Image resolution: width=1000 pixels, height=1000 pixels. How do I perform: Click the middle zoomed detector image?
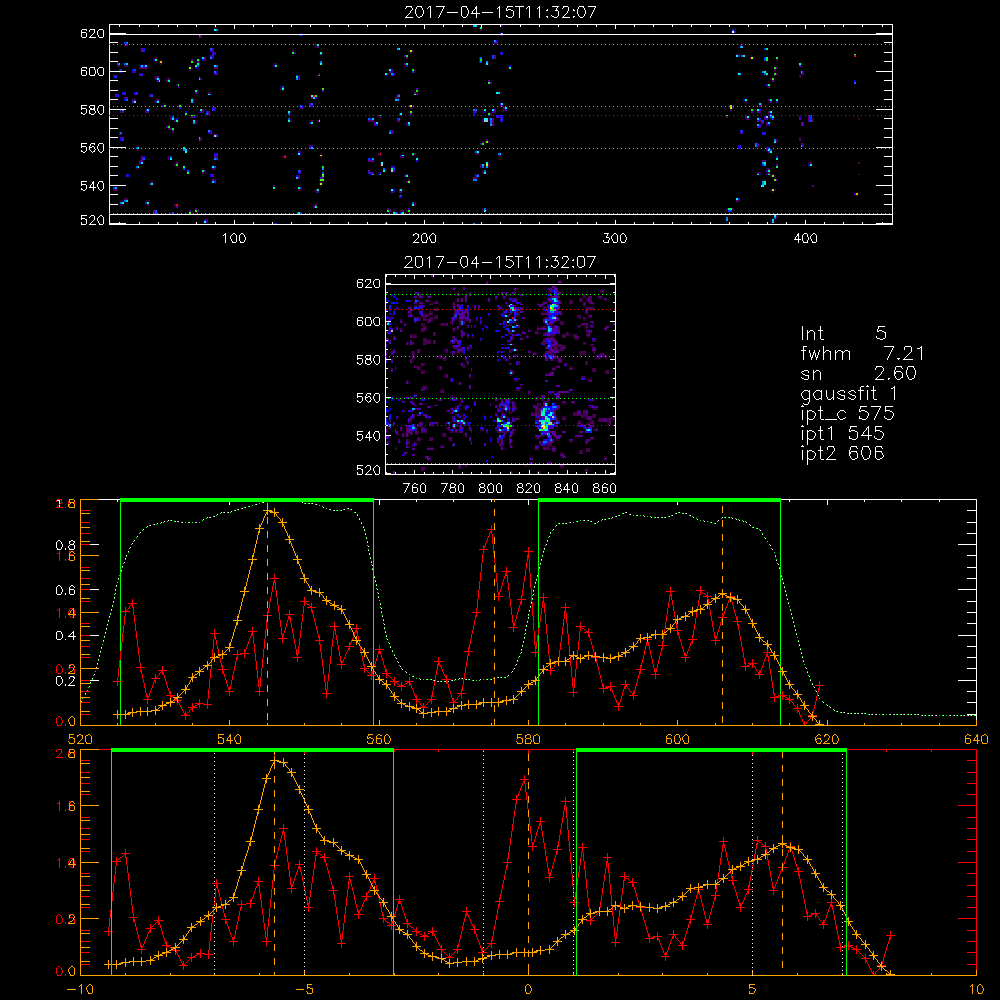pos(501,374)
